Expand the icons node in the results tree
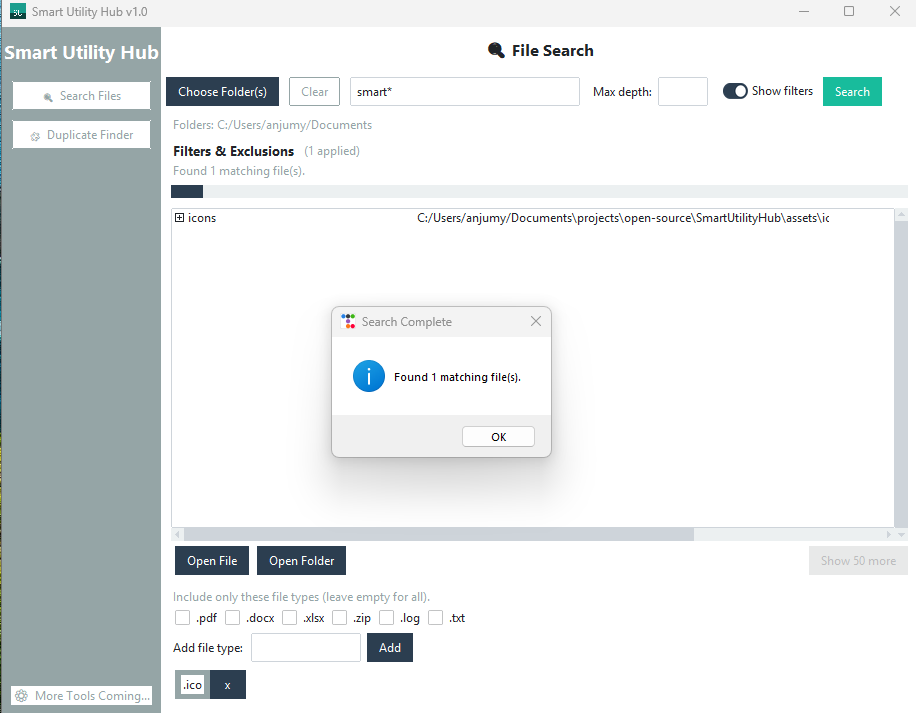Viewport: 916px width, 713px height. click(179, 217)
